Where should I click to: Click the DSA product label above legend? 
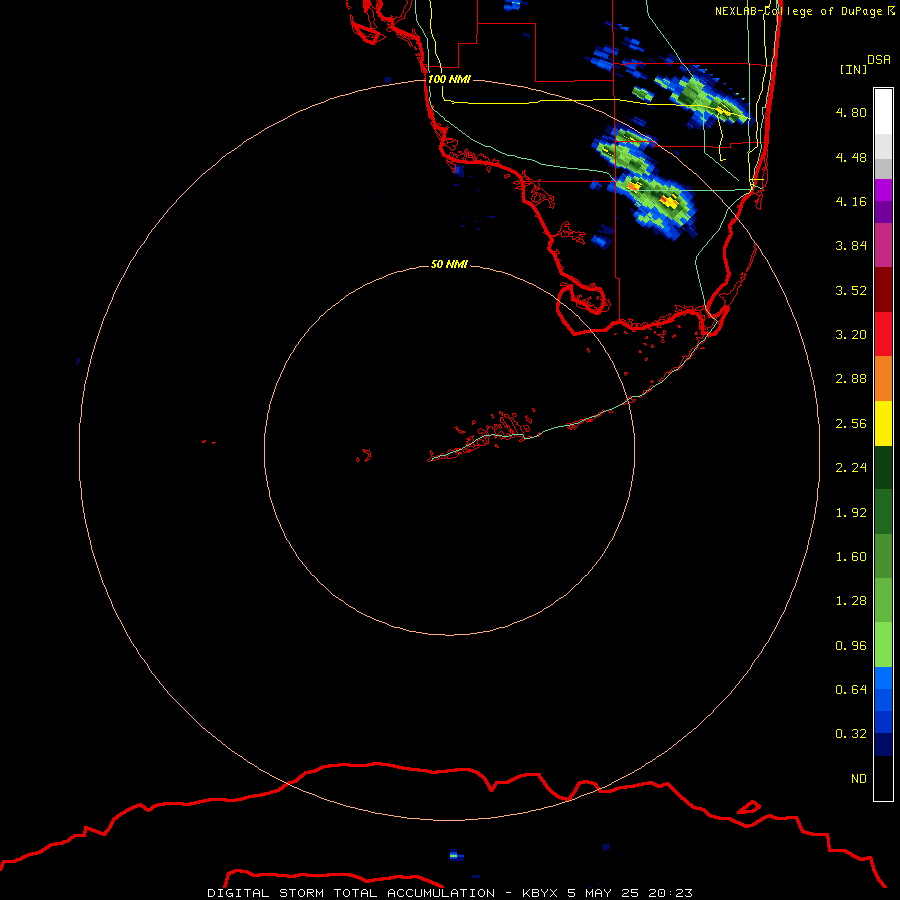[x=879, y=60]
